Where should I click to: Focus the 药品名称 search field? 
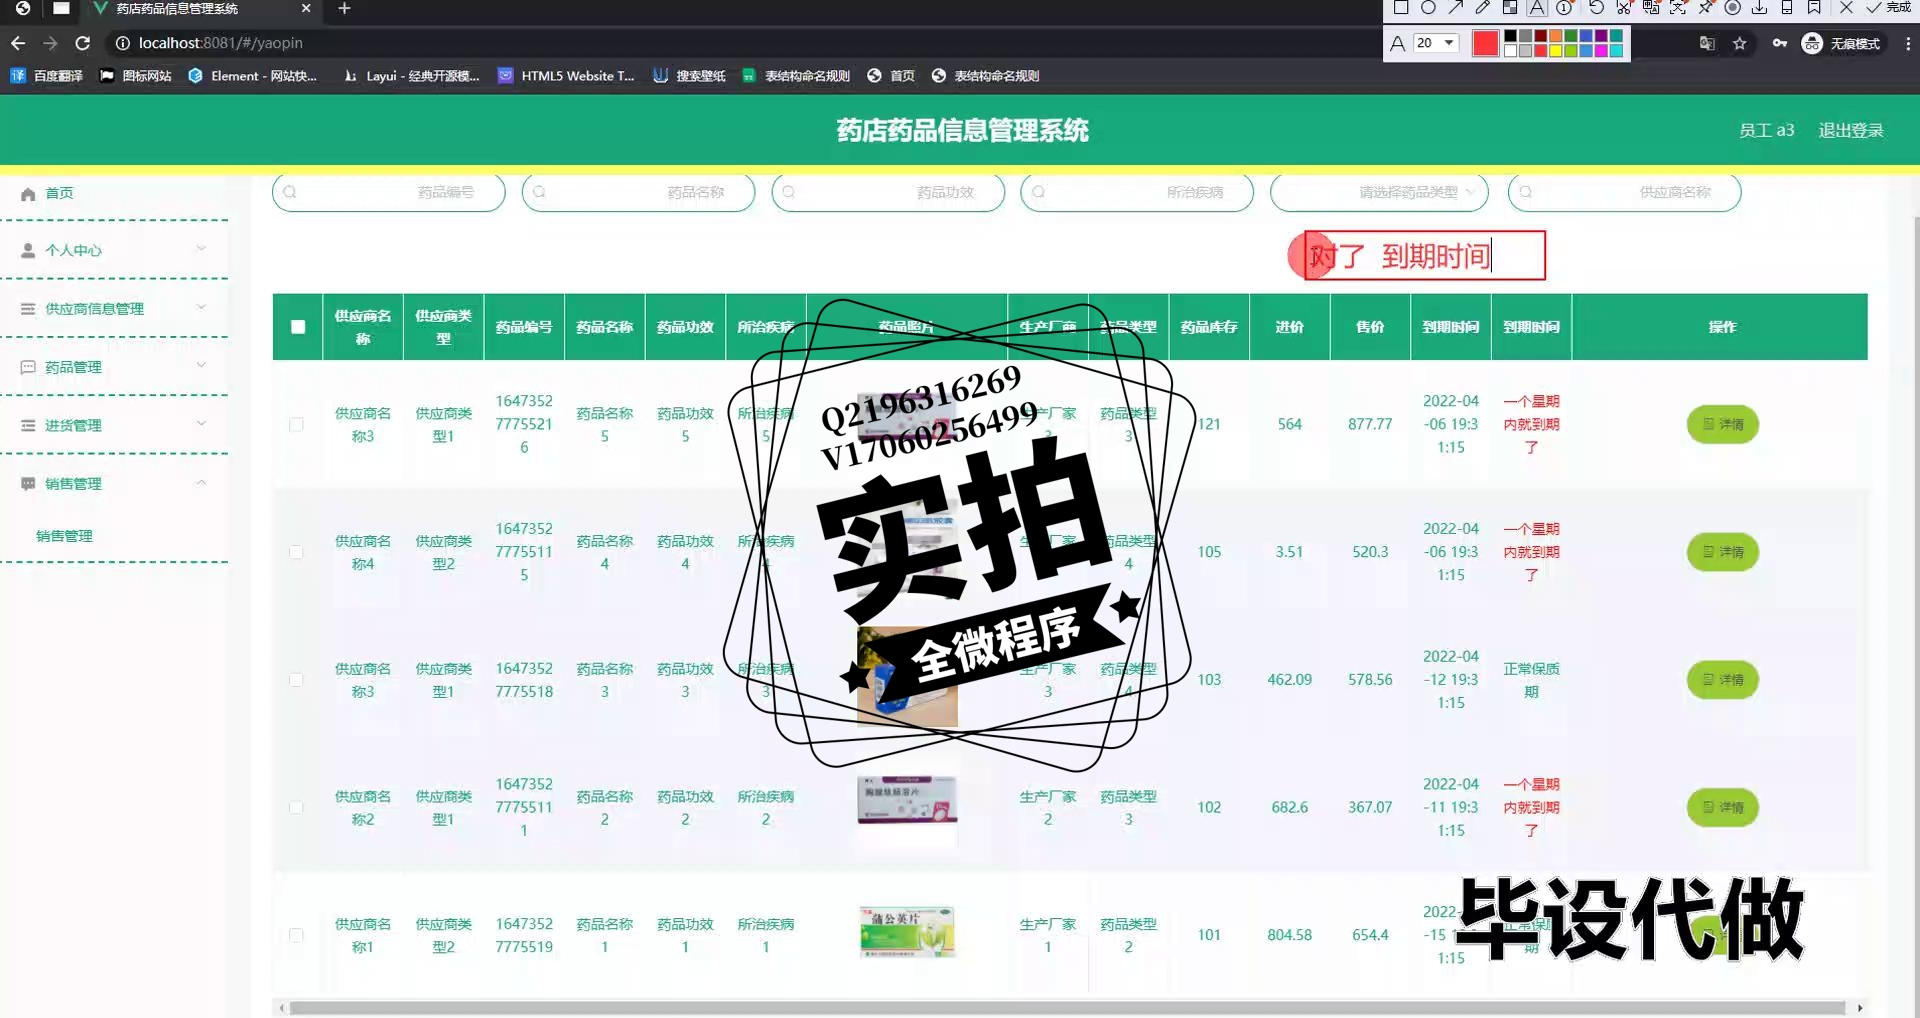[x=638, y=192]
